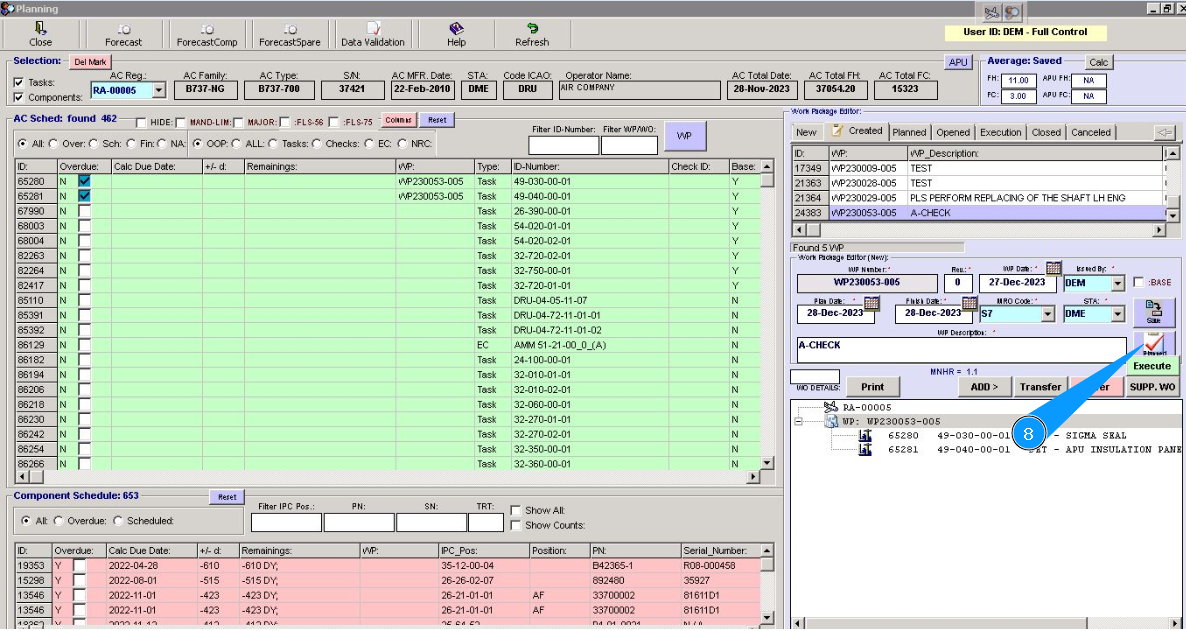The image size is (1186, 631).
Task: Tick the Show All checkbox
Action: [516, 510]
